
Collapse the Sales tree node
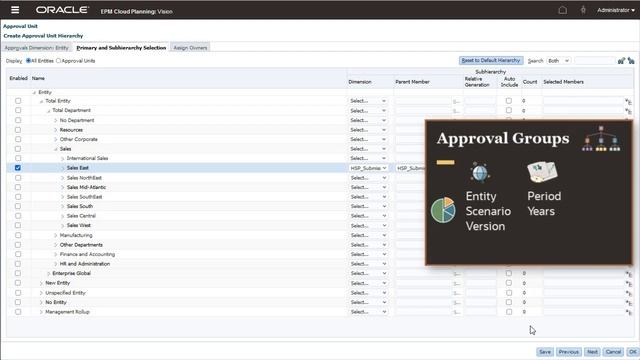point(56,149)
